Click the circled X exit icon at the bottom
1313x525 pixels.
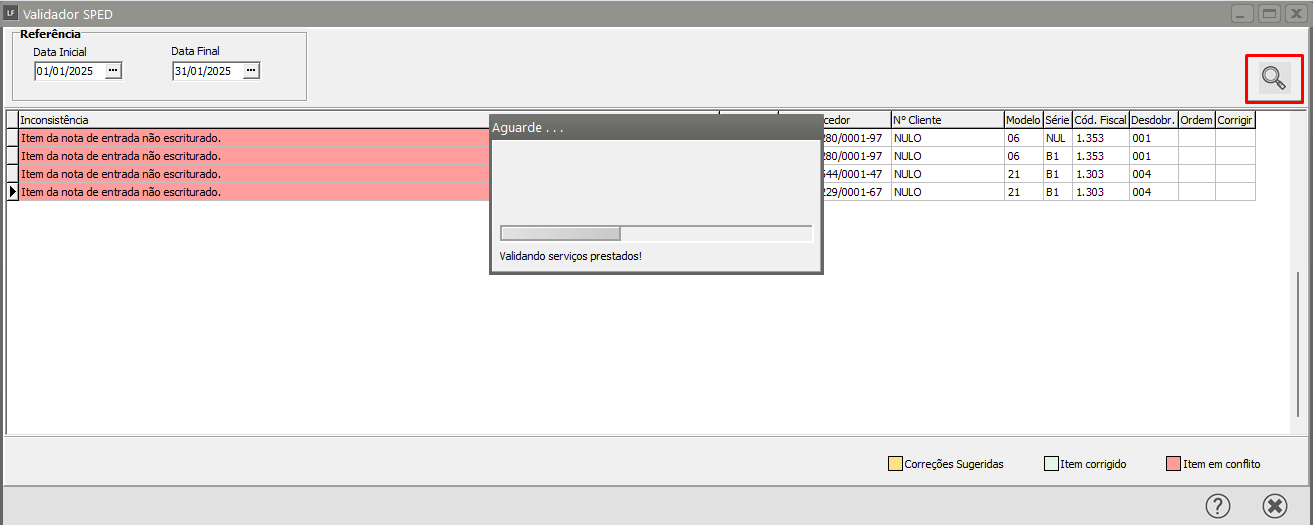[1274, 506]
